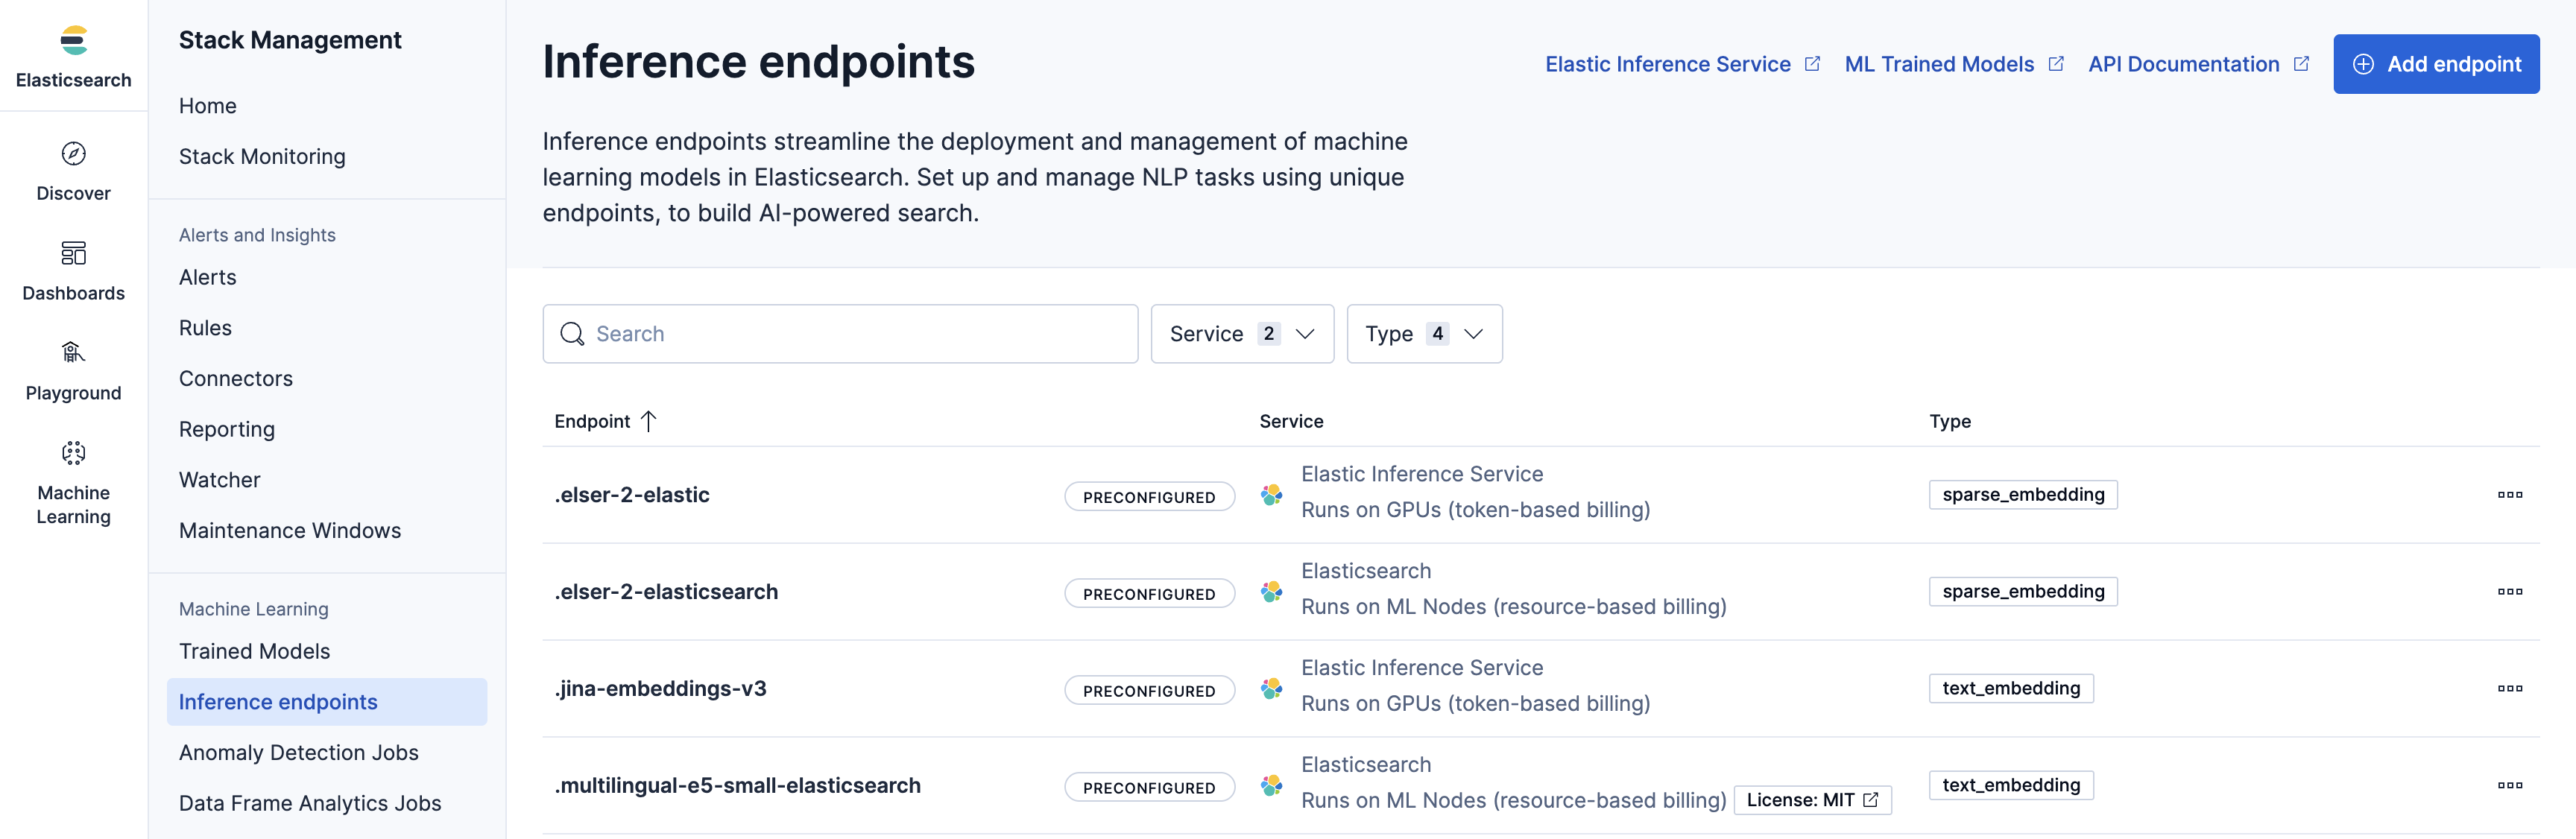Click into the Search field
Image resolution: width=2576 pixels, height=839 pixels.
pyautogui.click(x=840, y=333)
